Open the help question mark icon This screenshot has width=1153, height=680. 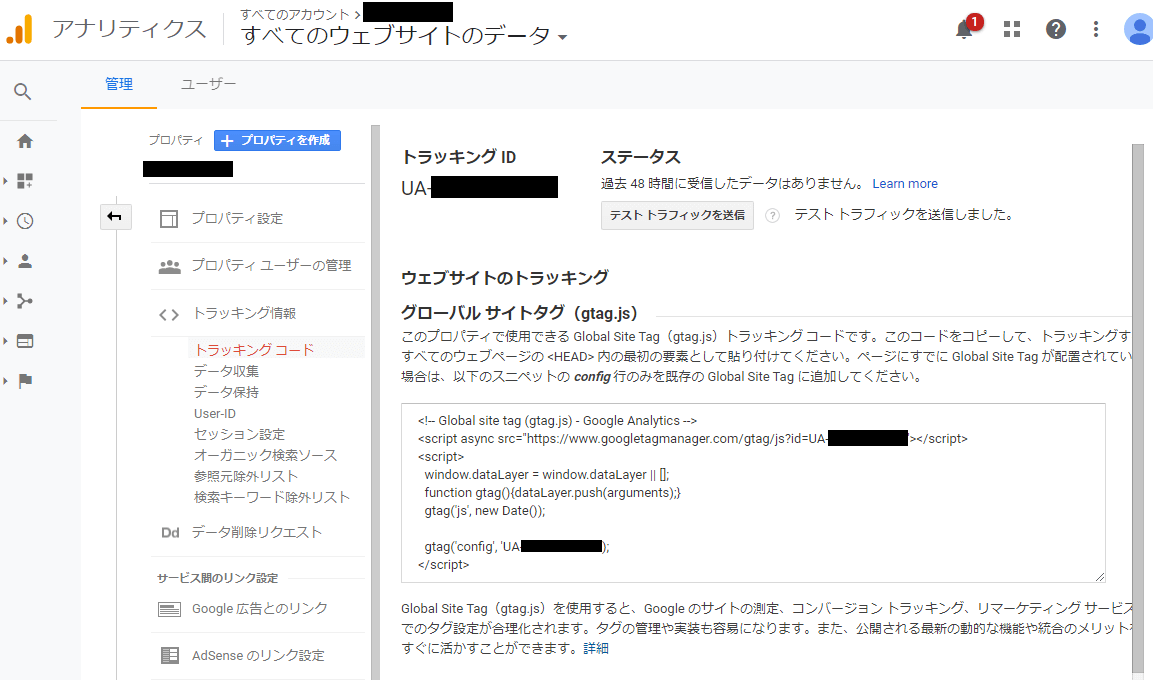[1056, 29]
